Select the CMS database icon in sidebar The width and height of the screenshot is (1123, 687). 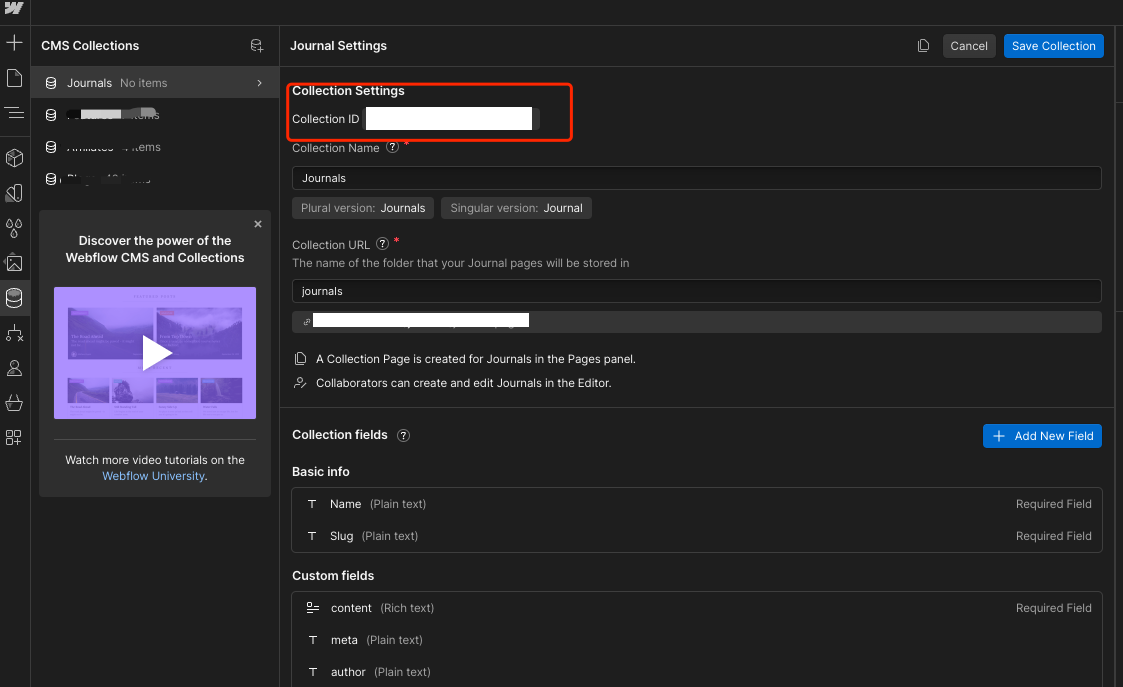[x=14, y=298]
